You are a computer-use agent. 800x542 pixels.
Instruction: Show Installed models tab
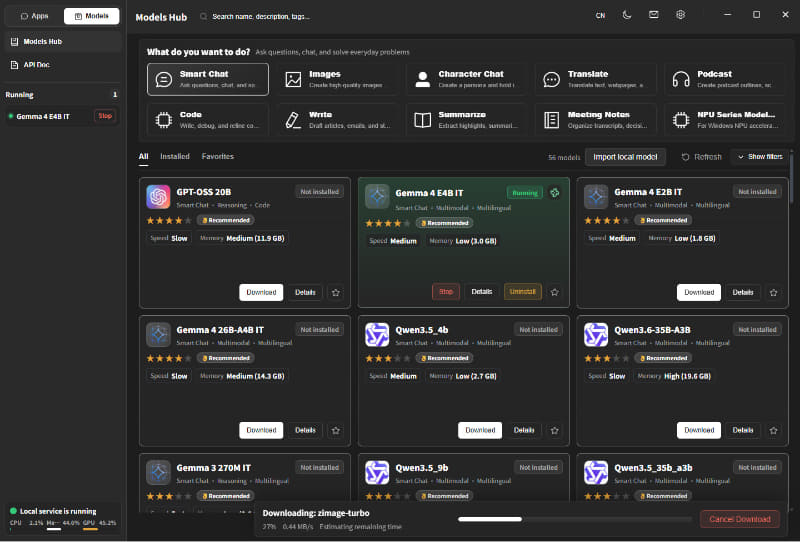point(174,156)
